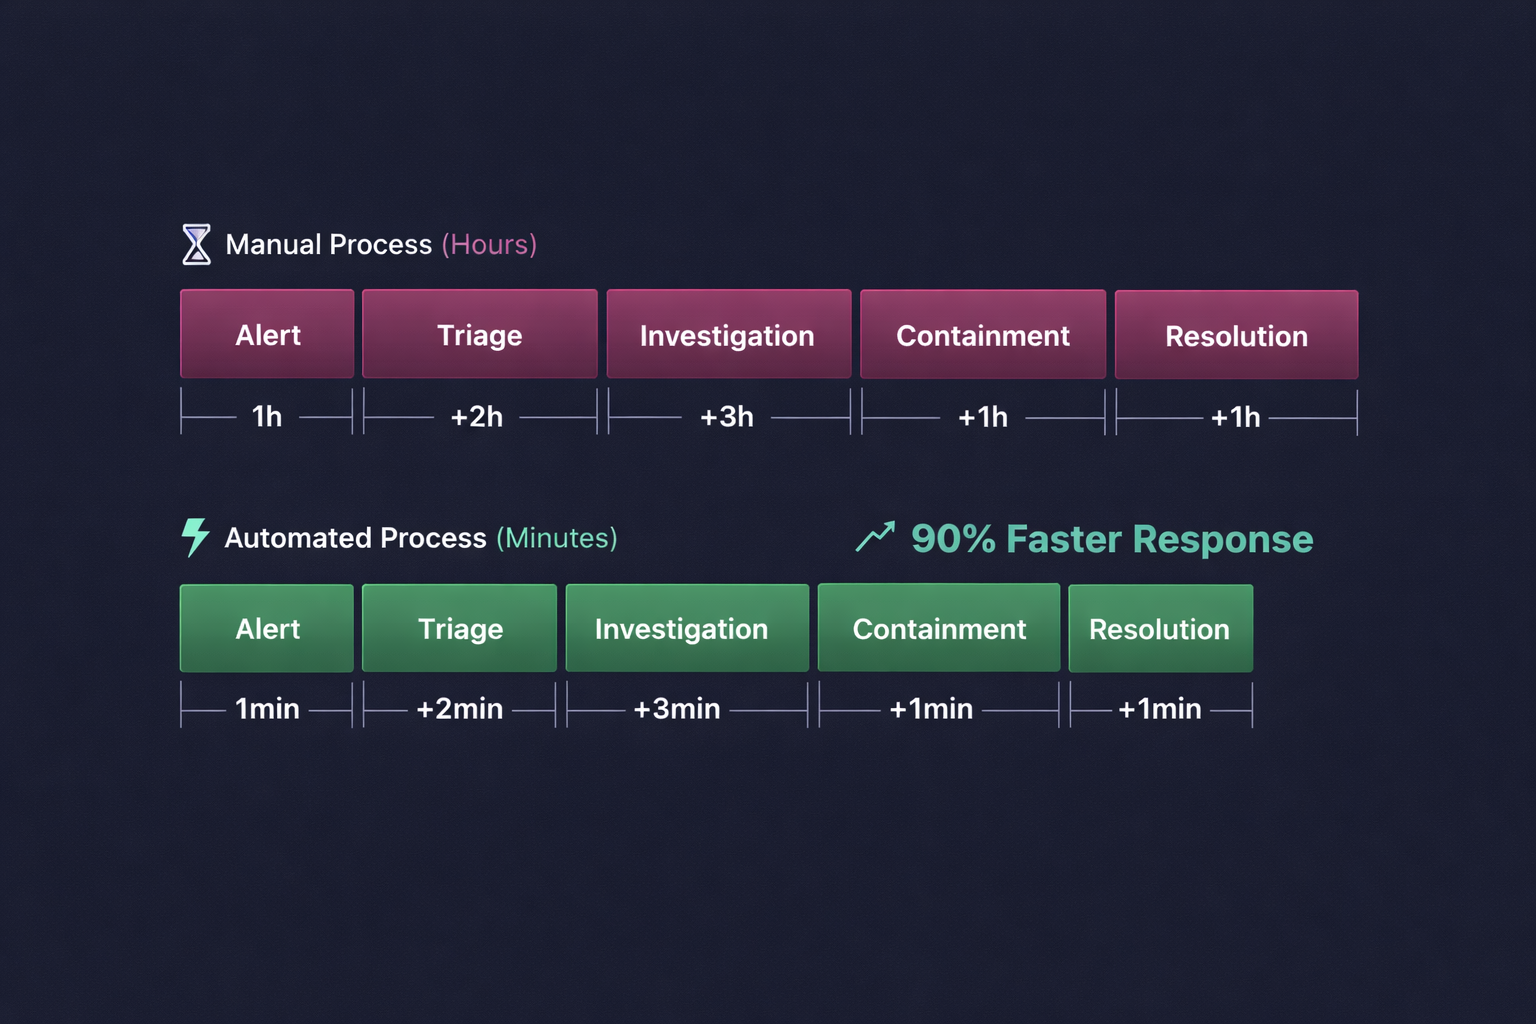Click the green Resolution stage box

coord(1160,628)
